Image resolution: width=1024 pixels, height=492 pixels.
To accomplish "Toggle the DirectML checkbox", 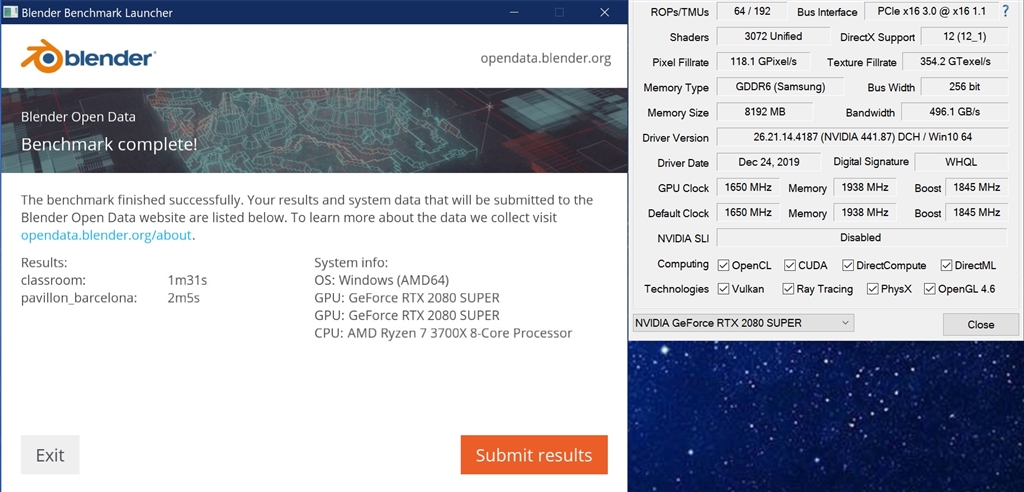I will pos(946,265).
